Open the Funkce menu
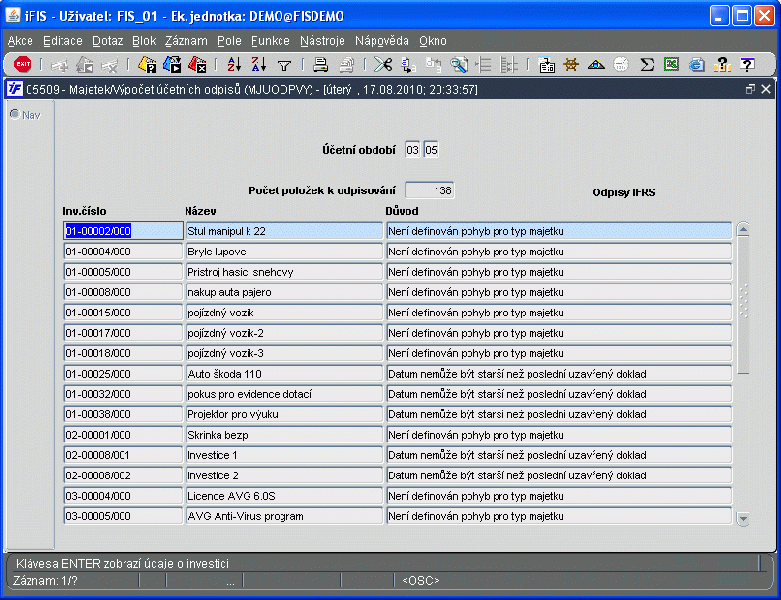The width and height of the screenshot is (781, 600). click(x=270, y=41)
